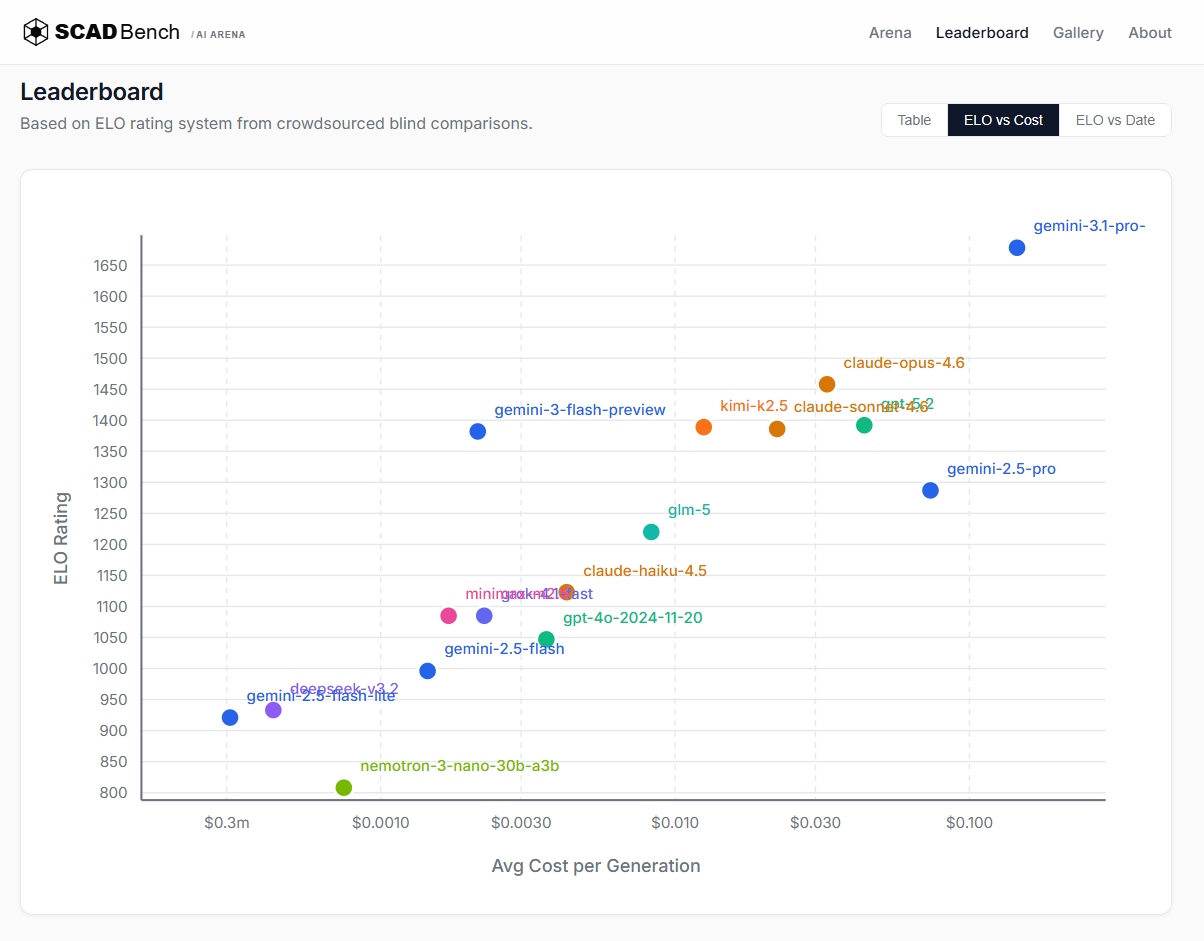Screen dimensions: 1204x941
Task: Click the 1650 y-axis tick label
Action: [x=112, y=266]
